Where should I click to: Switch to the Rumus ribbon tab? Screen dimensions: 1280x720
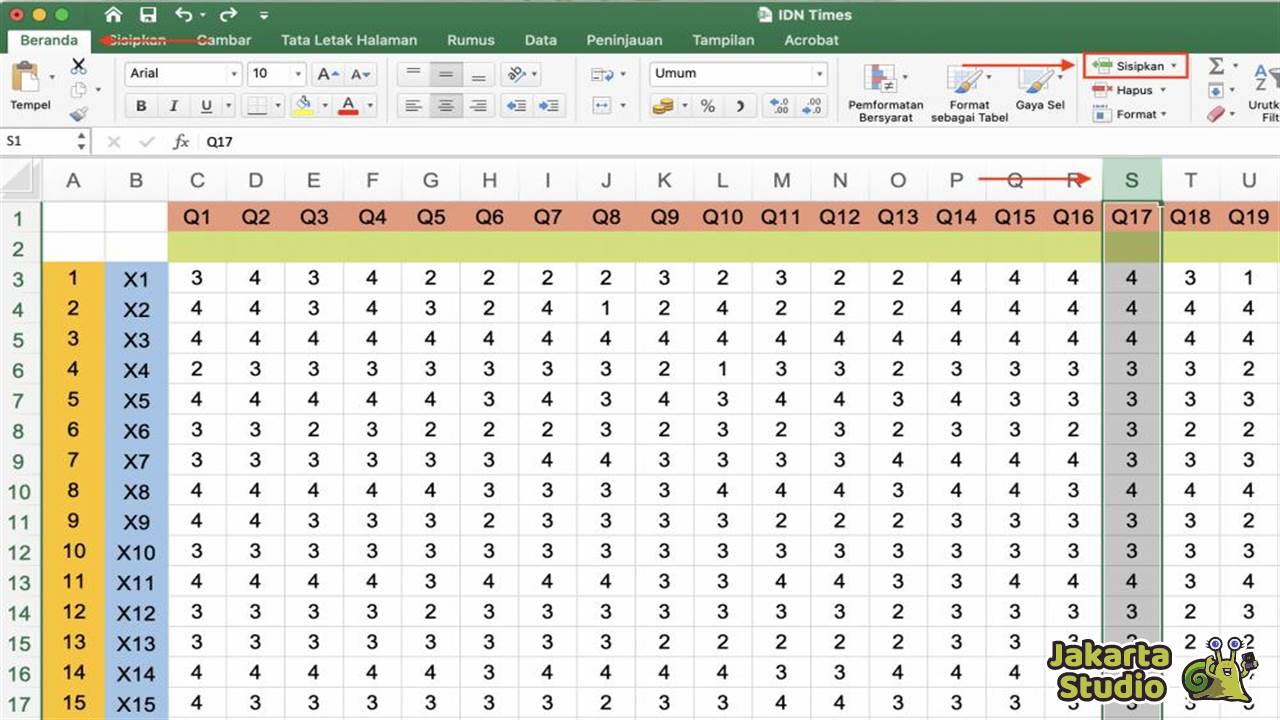pyautogui.click(x=470, y=40)
